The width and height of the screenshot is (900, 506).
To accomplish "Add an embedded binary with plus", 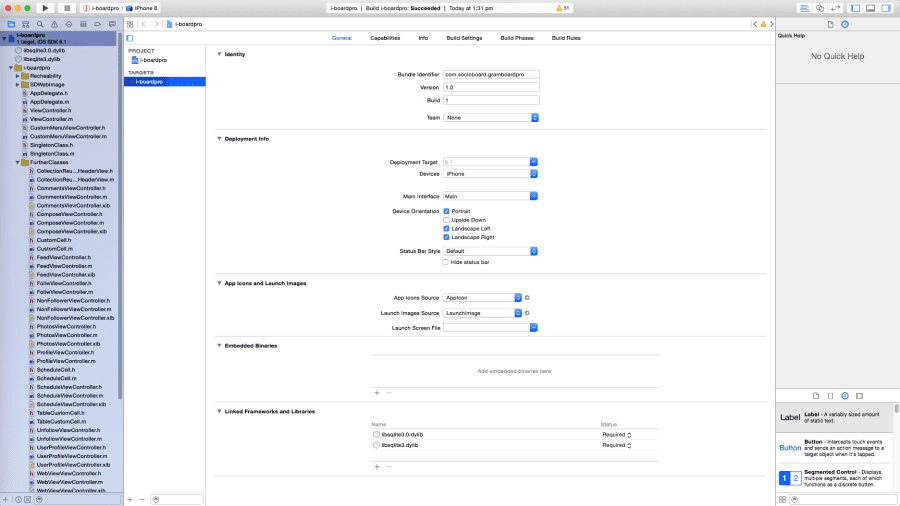I will pos(377,393).
